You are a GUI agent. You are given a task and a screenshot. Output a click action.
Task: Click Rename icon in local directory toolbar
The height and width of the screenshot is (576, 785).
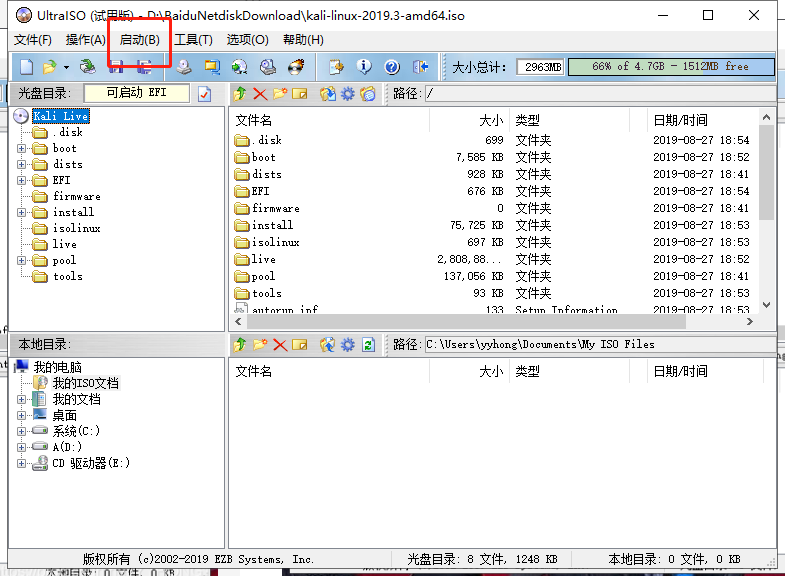299,344
